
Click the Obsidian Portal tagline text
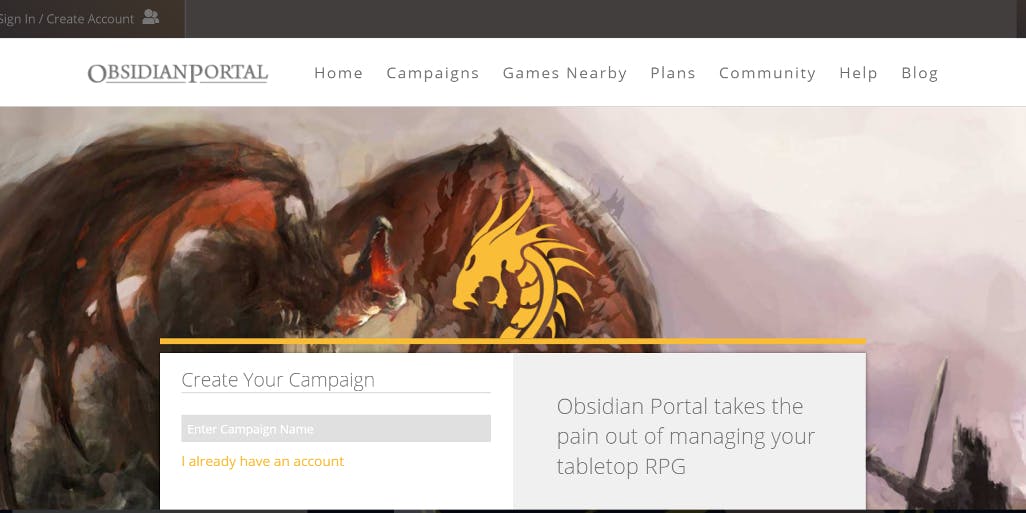coord(686,436)
